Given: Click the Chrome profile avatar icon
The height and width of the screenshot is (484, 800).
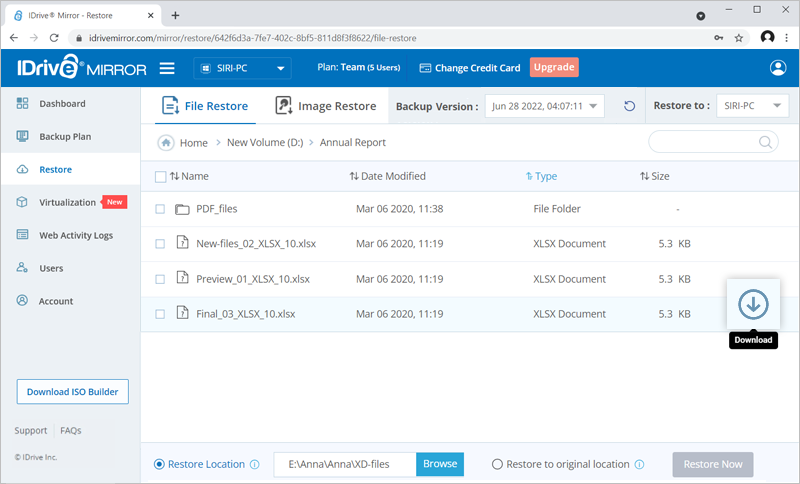Looking at the screenshot, I should click(767, 37).
